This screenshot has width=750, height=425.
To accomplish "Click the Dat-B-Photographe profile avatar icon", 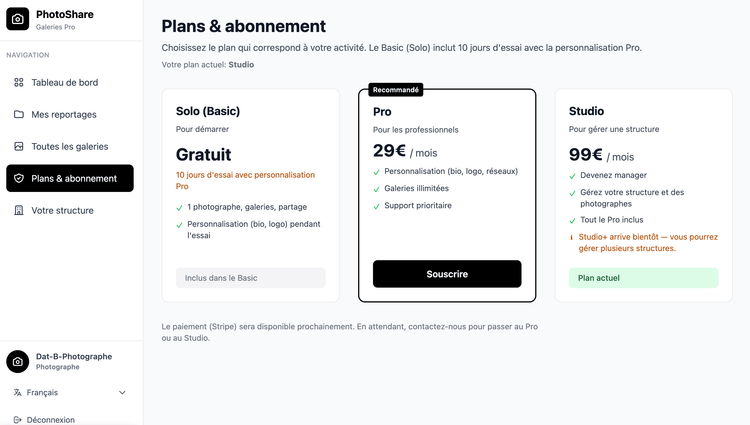I will pos(18,361).
